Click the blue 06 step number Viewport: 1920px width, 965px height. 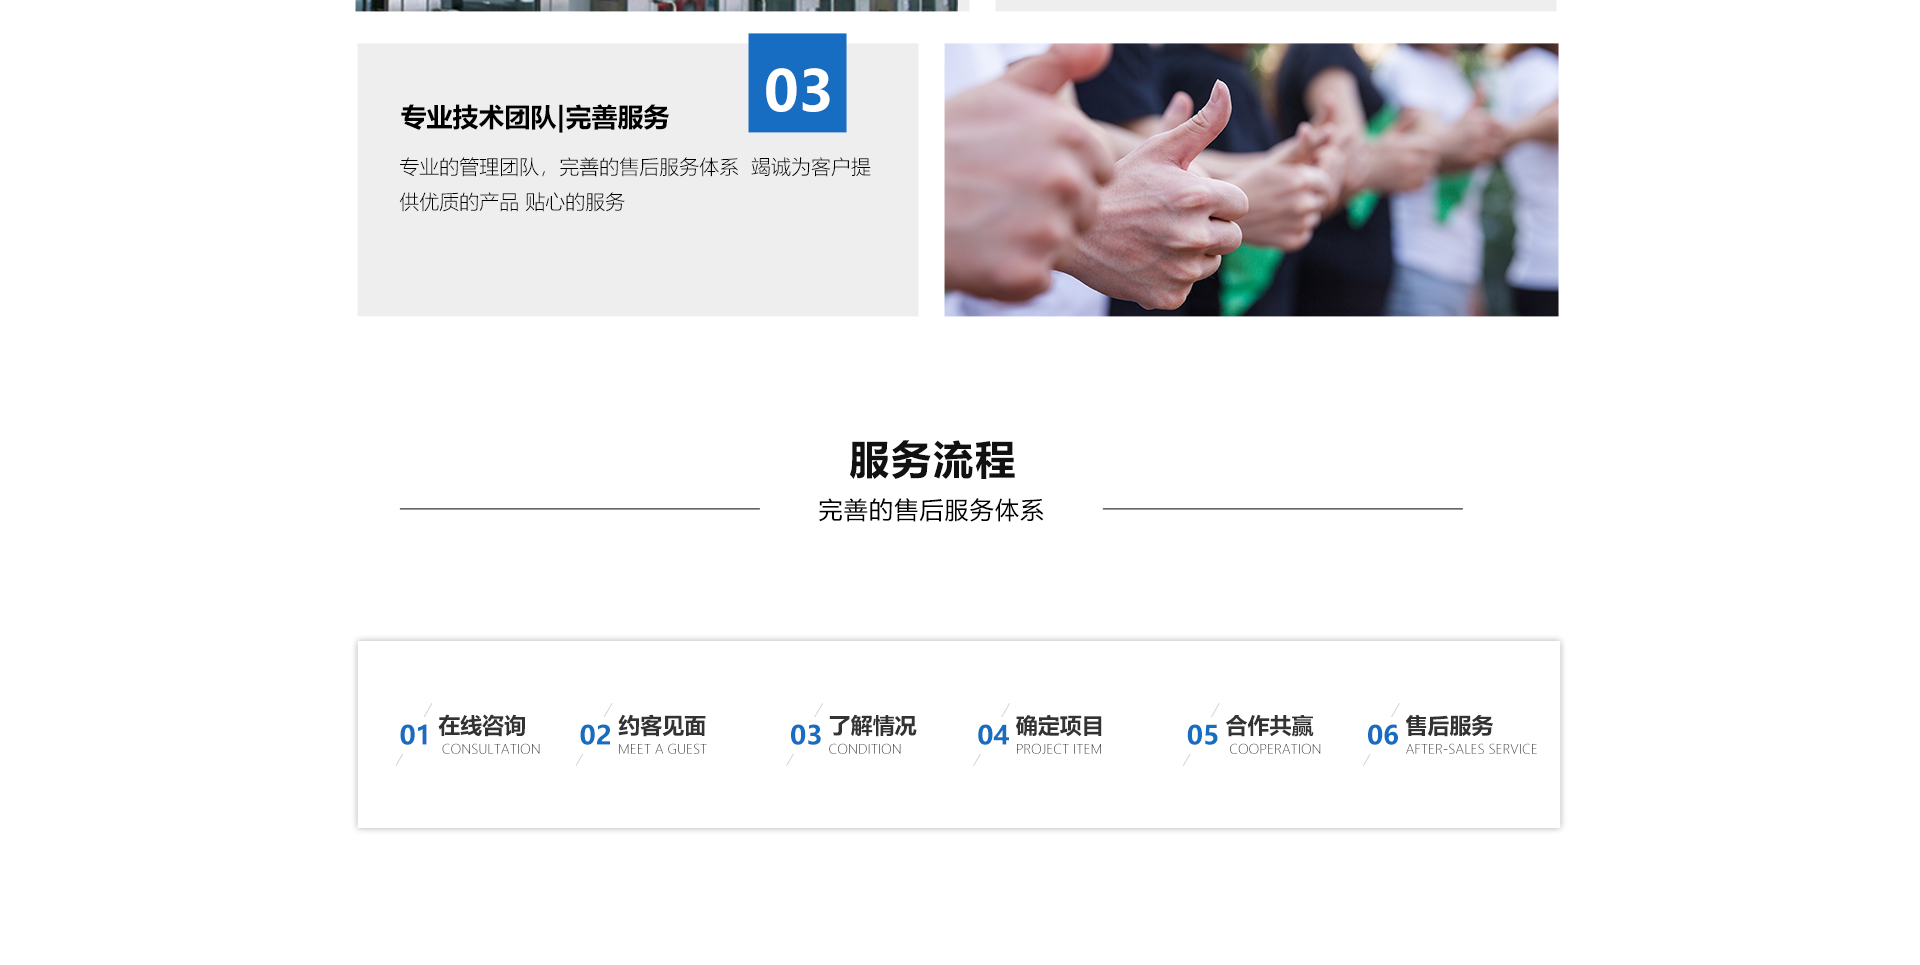[1382, 736]
